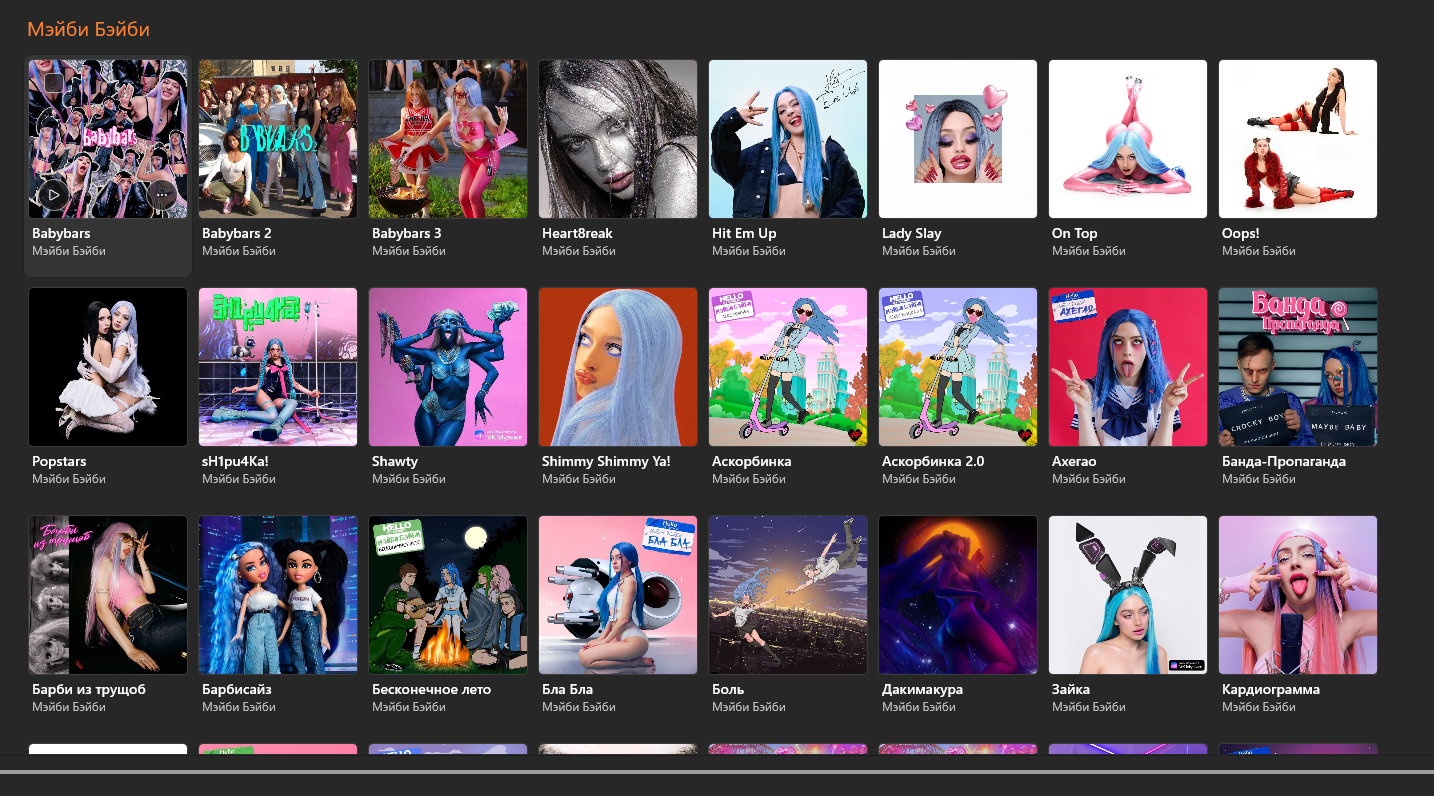This screenshot has width=1434, height=796.
Task: Click the Бесконечное лето title text
Action: click(x=432, y=689)
